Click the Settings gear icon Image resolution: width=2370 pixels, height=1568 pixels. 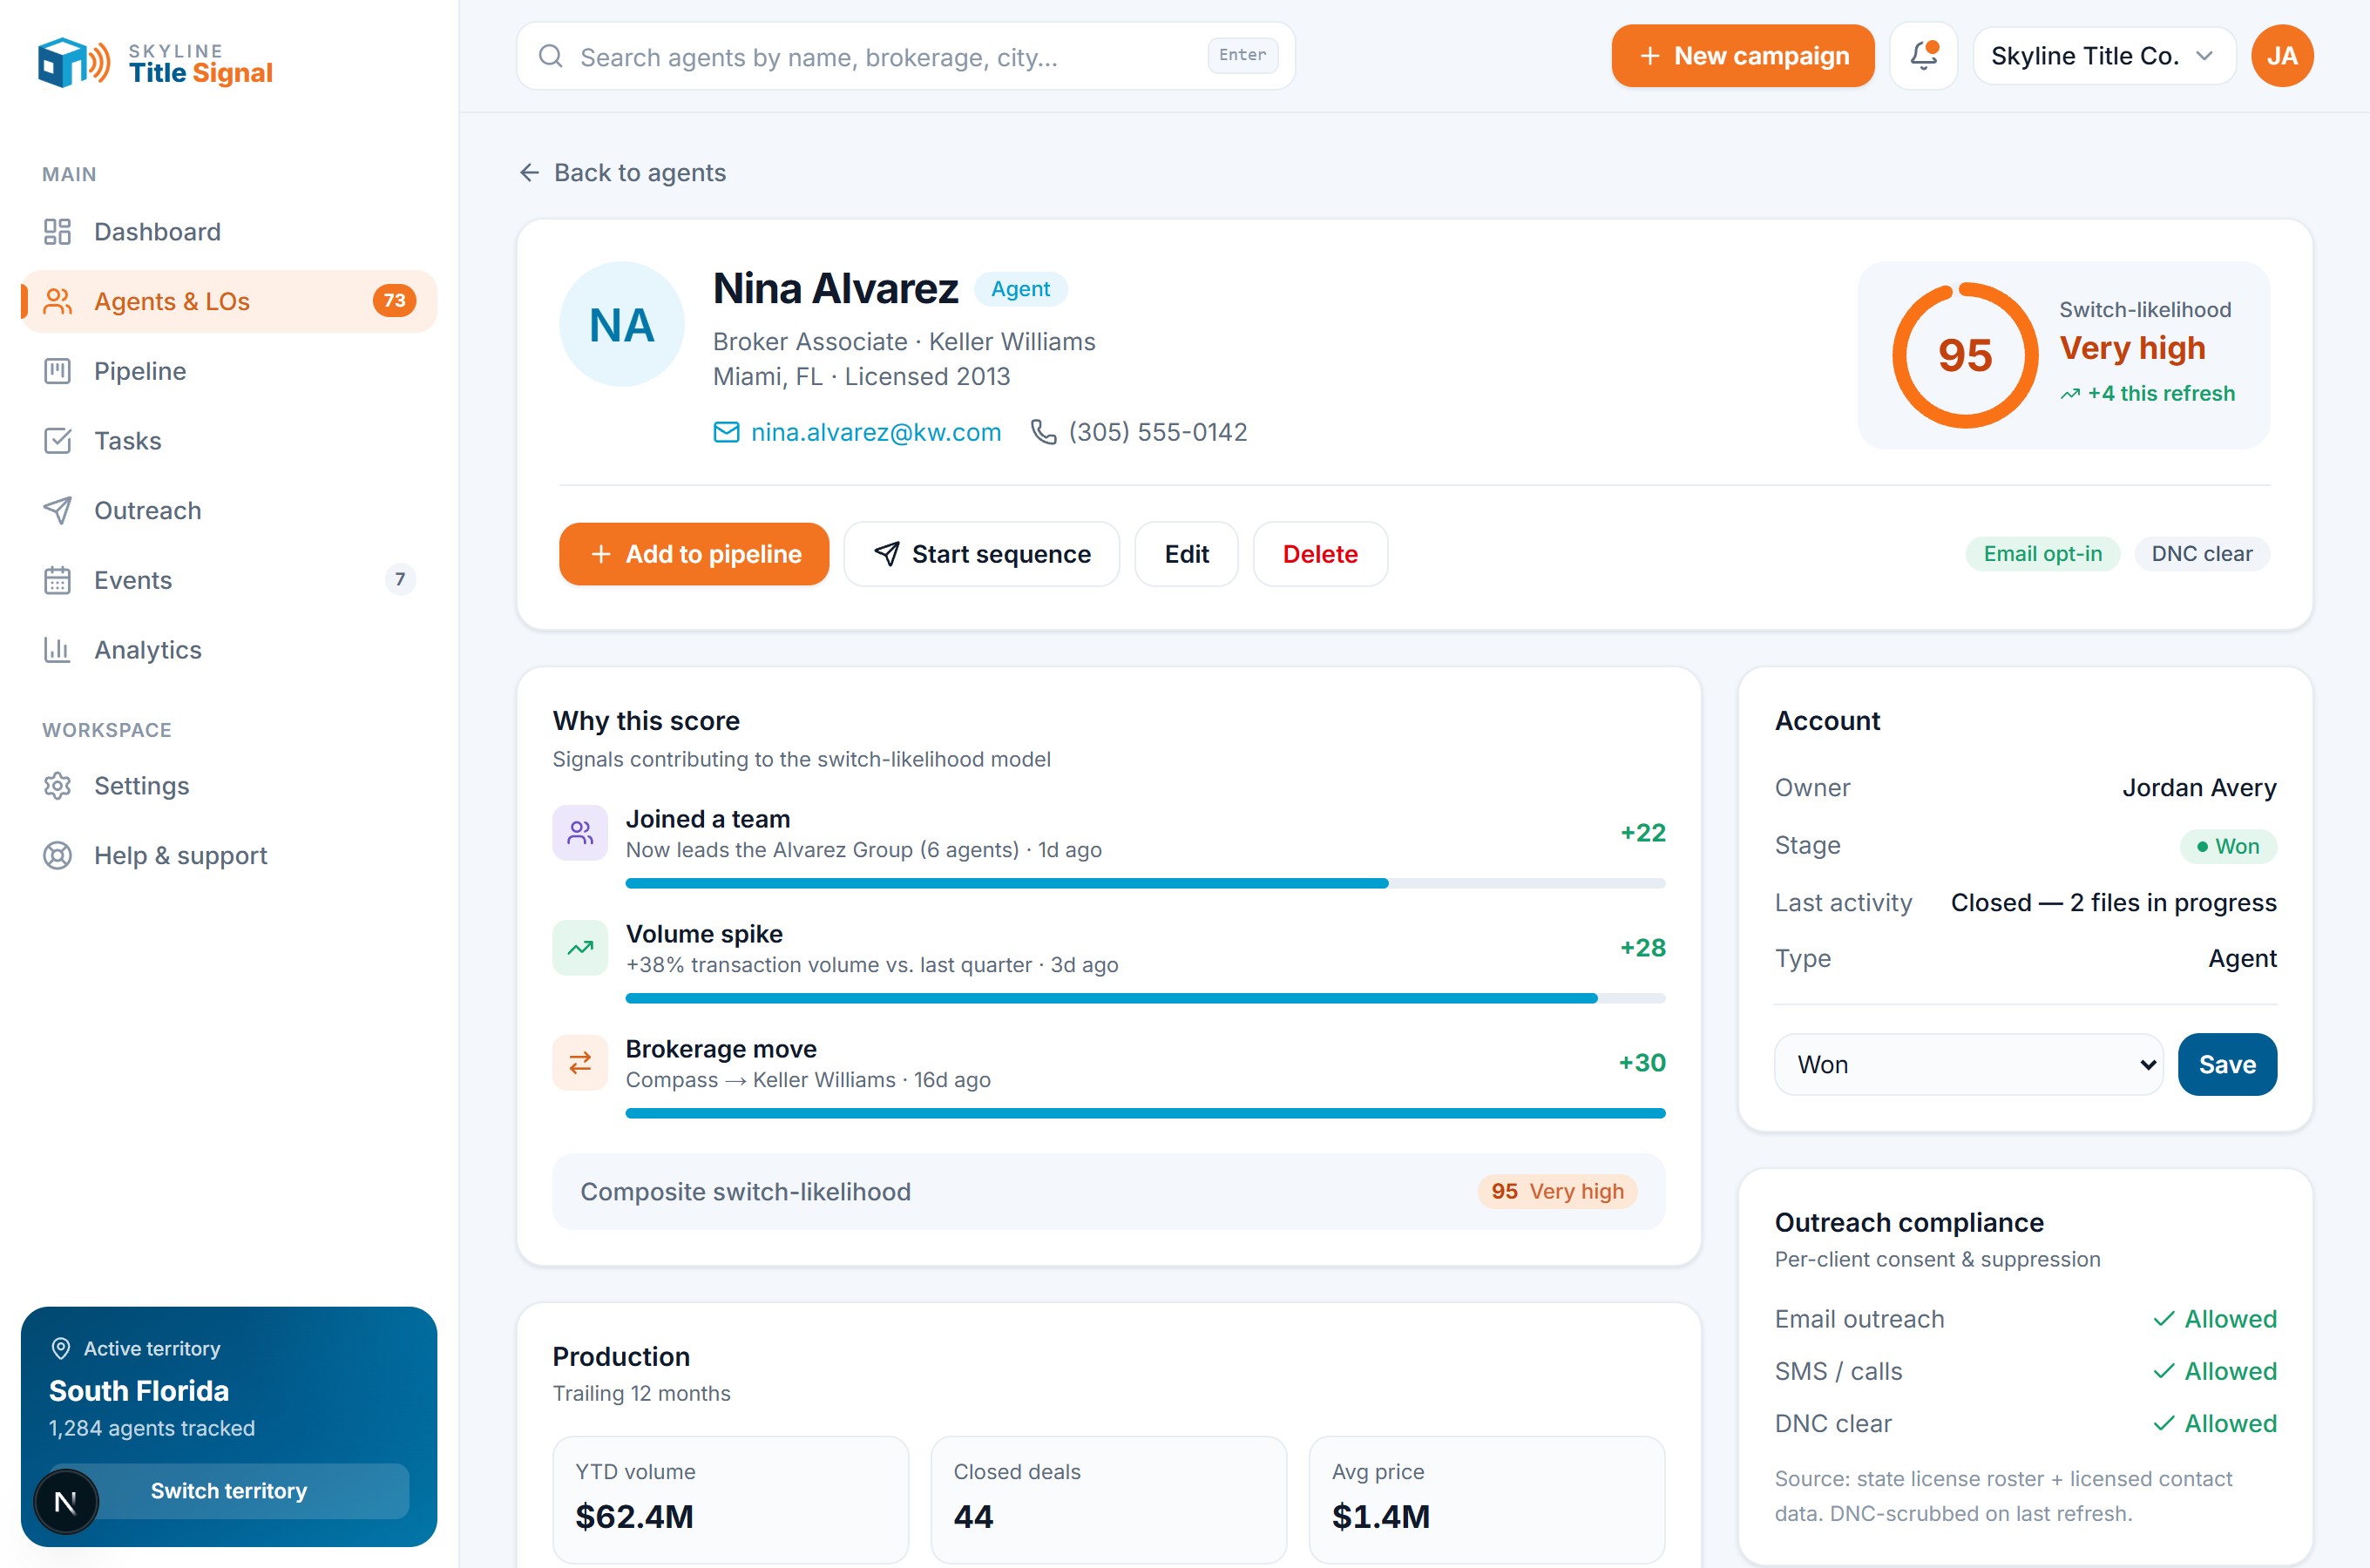point(57,786)
